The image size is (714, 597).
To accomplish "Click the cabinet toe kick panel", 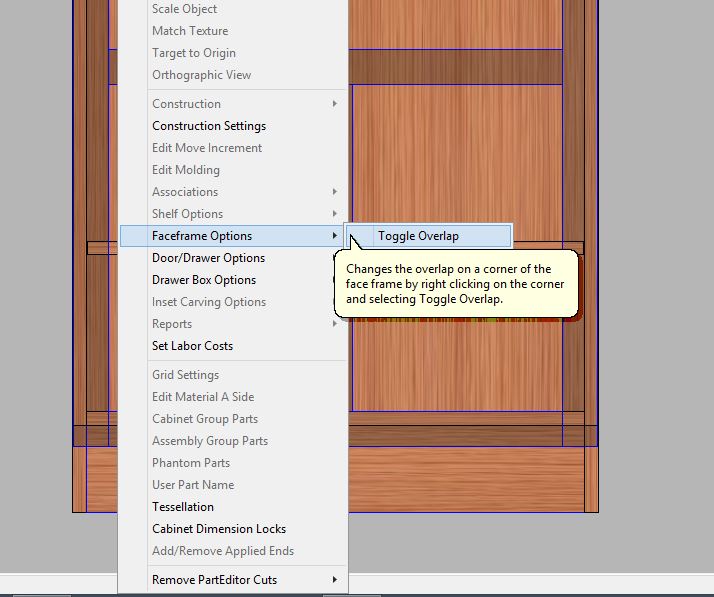I will (470, 480).
